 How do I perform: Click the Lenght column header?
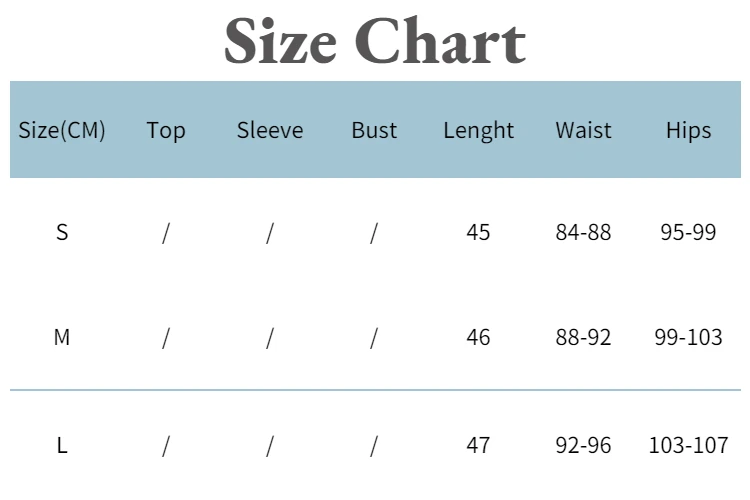[478, 130]
